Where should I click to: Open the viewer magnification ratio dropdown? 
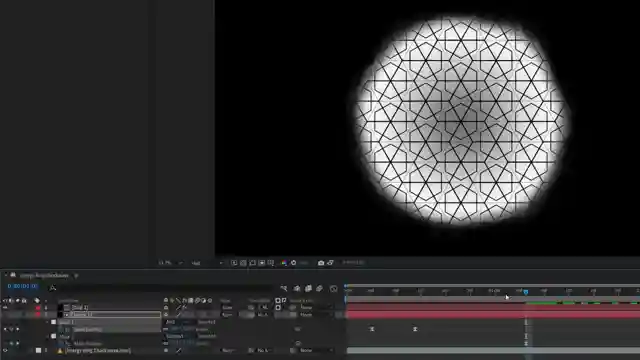coord(171,263)
